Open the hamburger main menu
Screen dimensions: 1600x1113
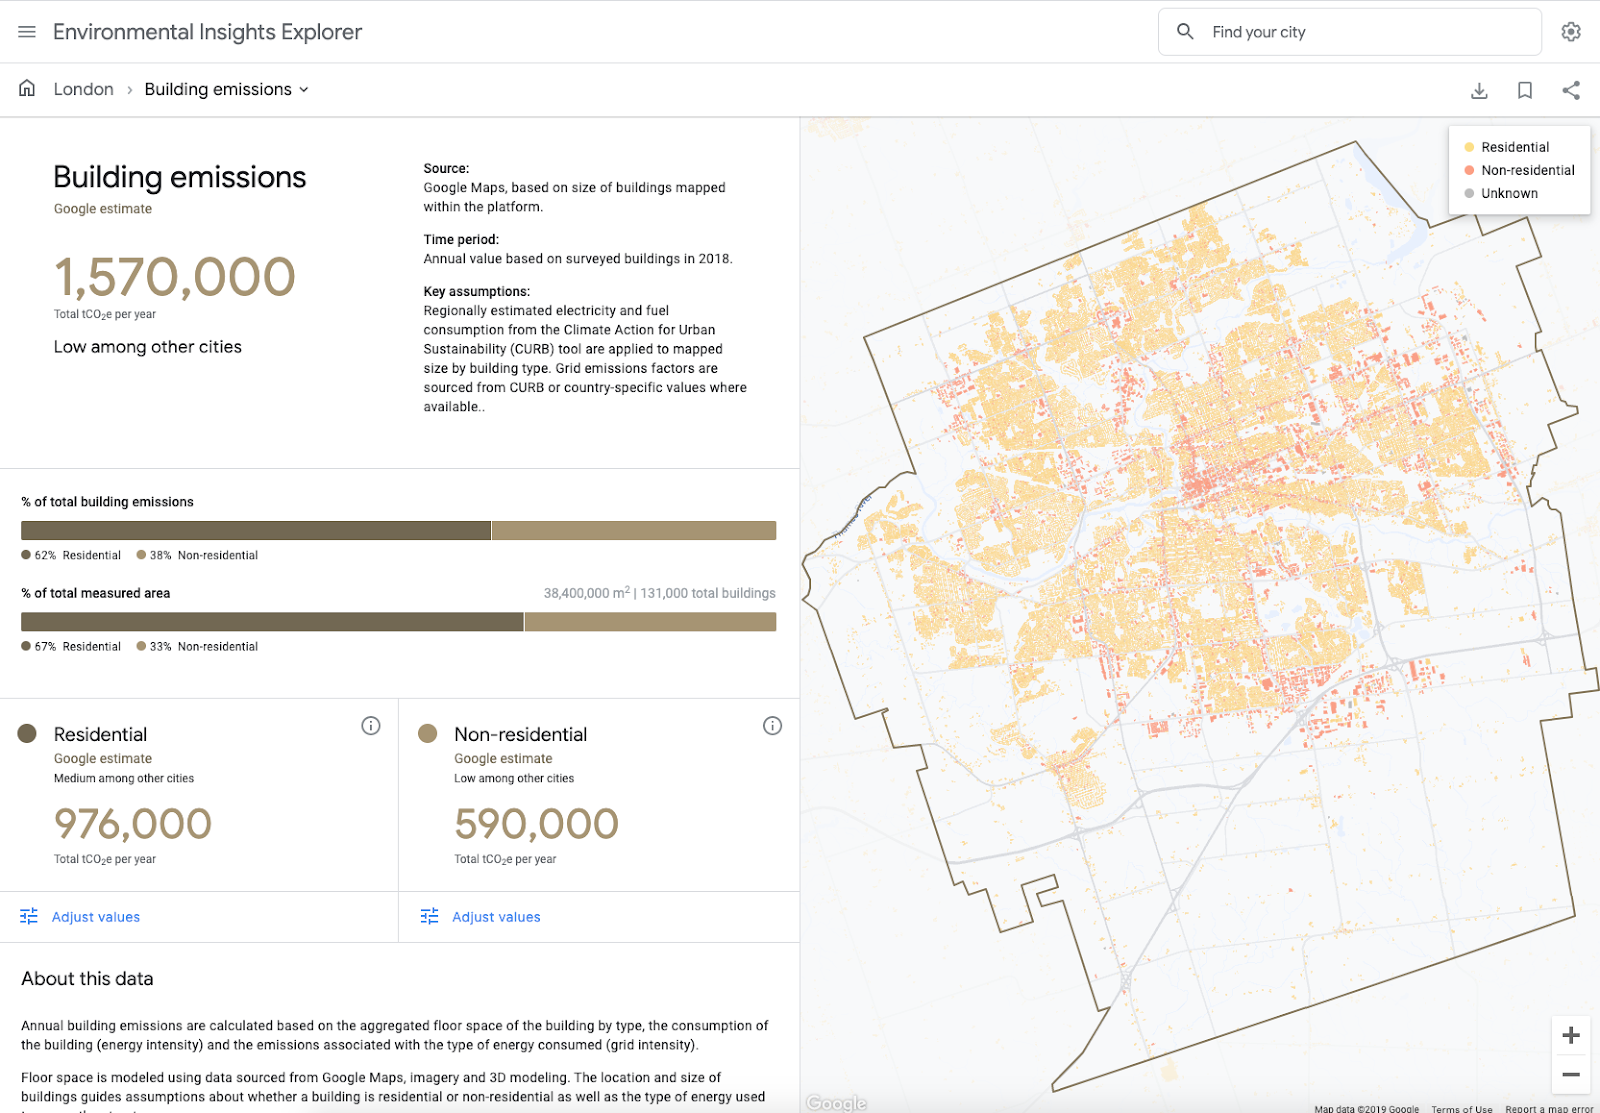pos(27,32)
